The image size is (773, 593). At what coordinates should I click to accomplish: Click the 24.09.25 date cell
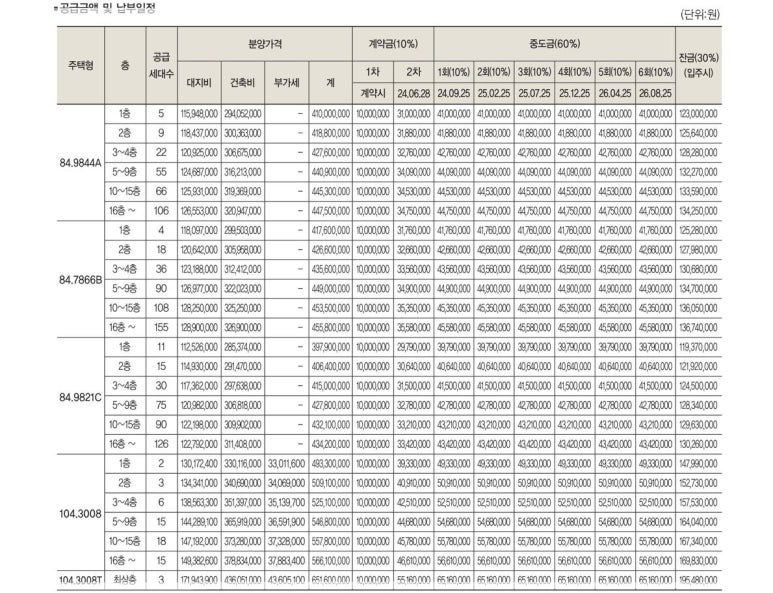point(454,93)
